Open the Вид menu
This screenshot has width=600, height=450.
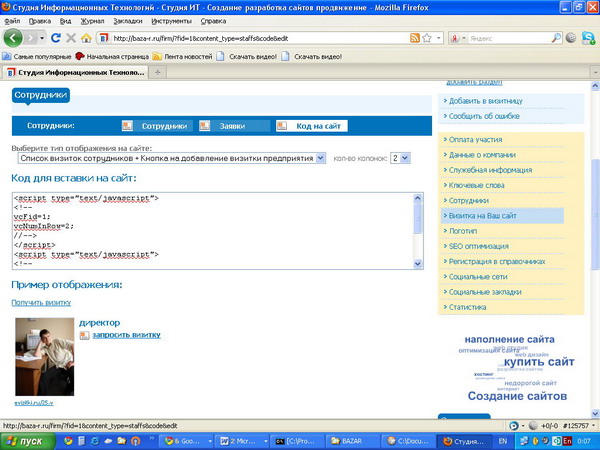pyautogui.click(x=65, y=21)
